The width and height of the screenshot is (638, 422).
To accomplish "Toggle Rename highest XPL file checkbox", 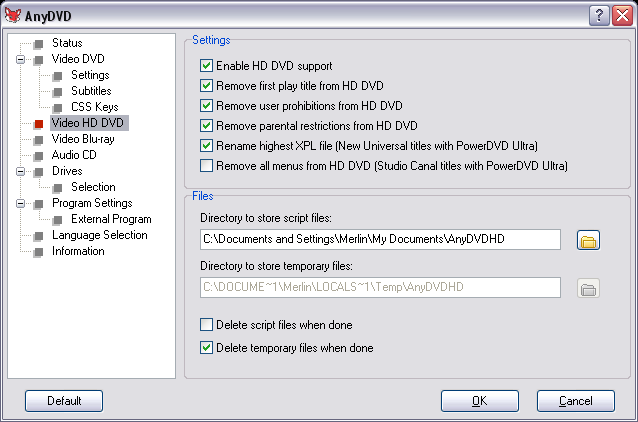I will [206, 146].
